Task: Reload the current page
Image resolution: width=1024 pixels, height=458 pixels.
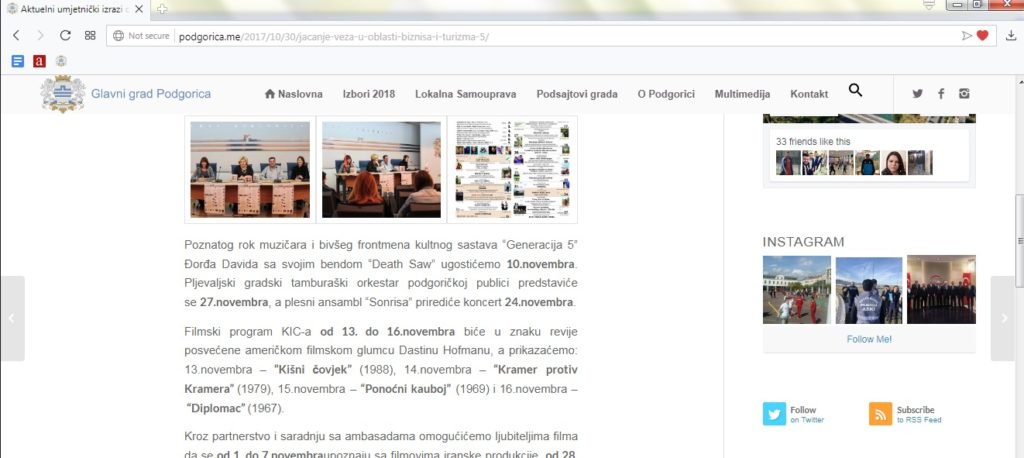Action: click(65, 35)
